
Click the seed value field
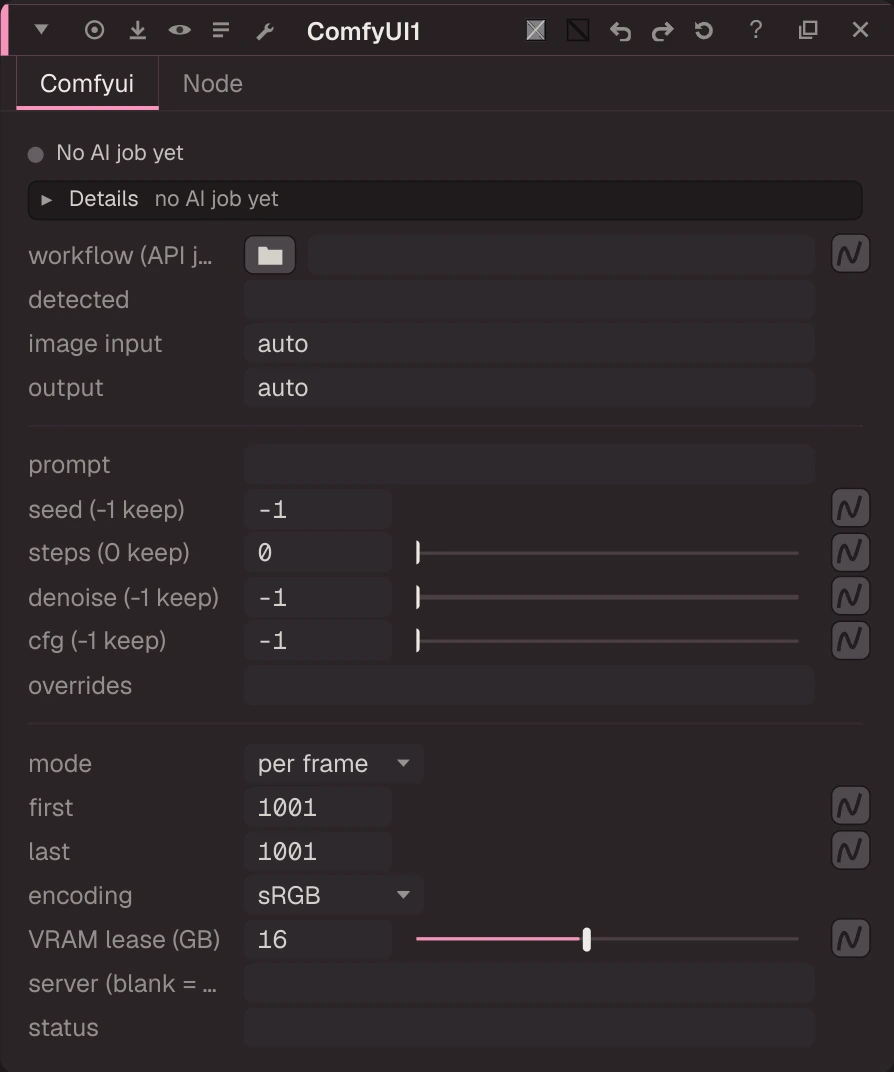point(318,509)
